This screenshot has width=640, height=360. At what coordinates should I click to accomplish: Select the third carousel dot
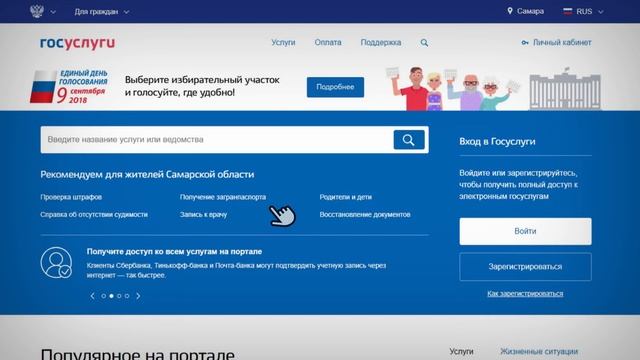119,296
